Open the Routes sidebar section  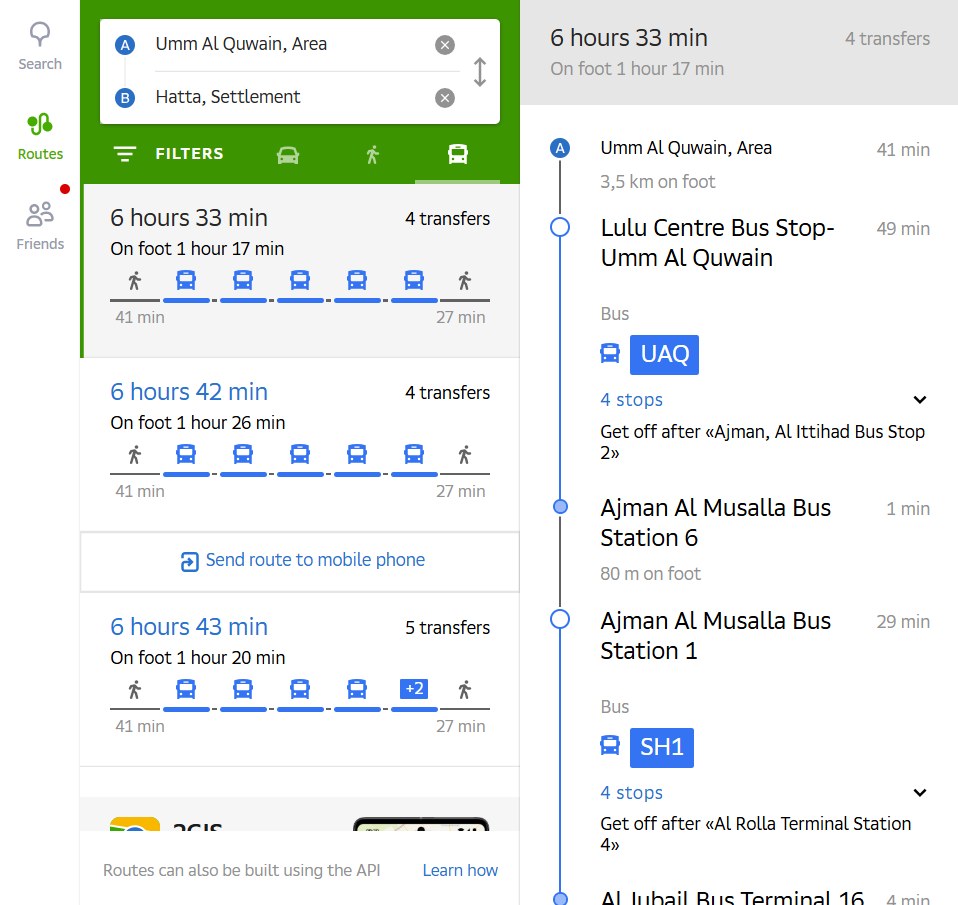[x=40, y=137]
